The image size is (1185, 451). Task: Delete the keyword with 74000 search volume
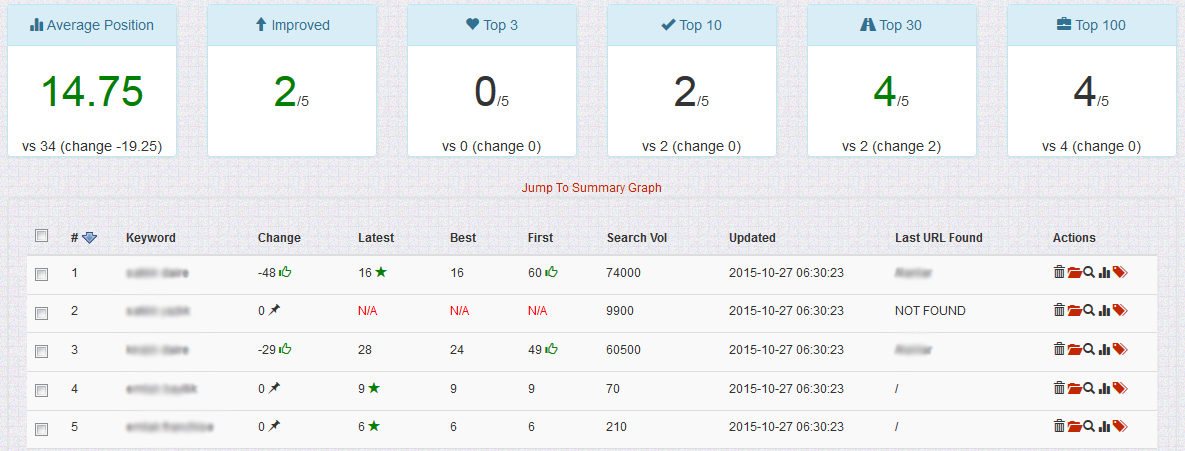tap(1059, 272)
